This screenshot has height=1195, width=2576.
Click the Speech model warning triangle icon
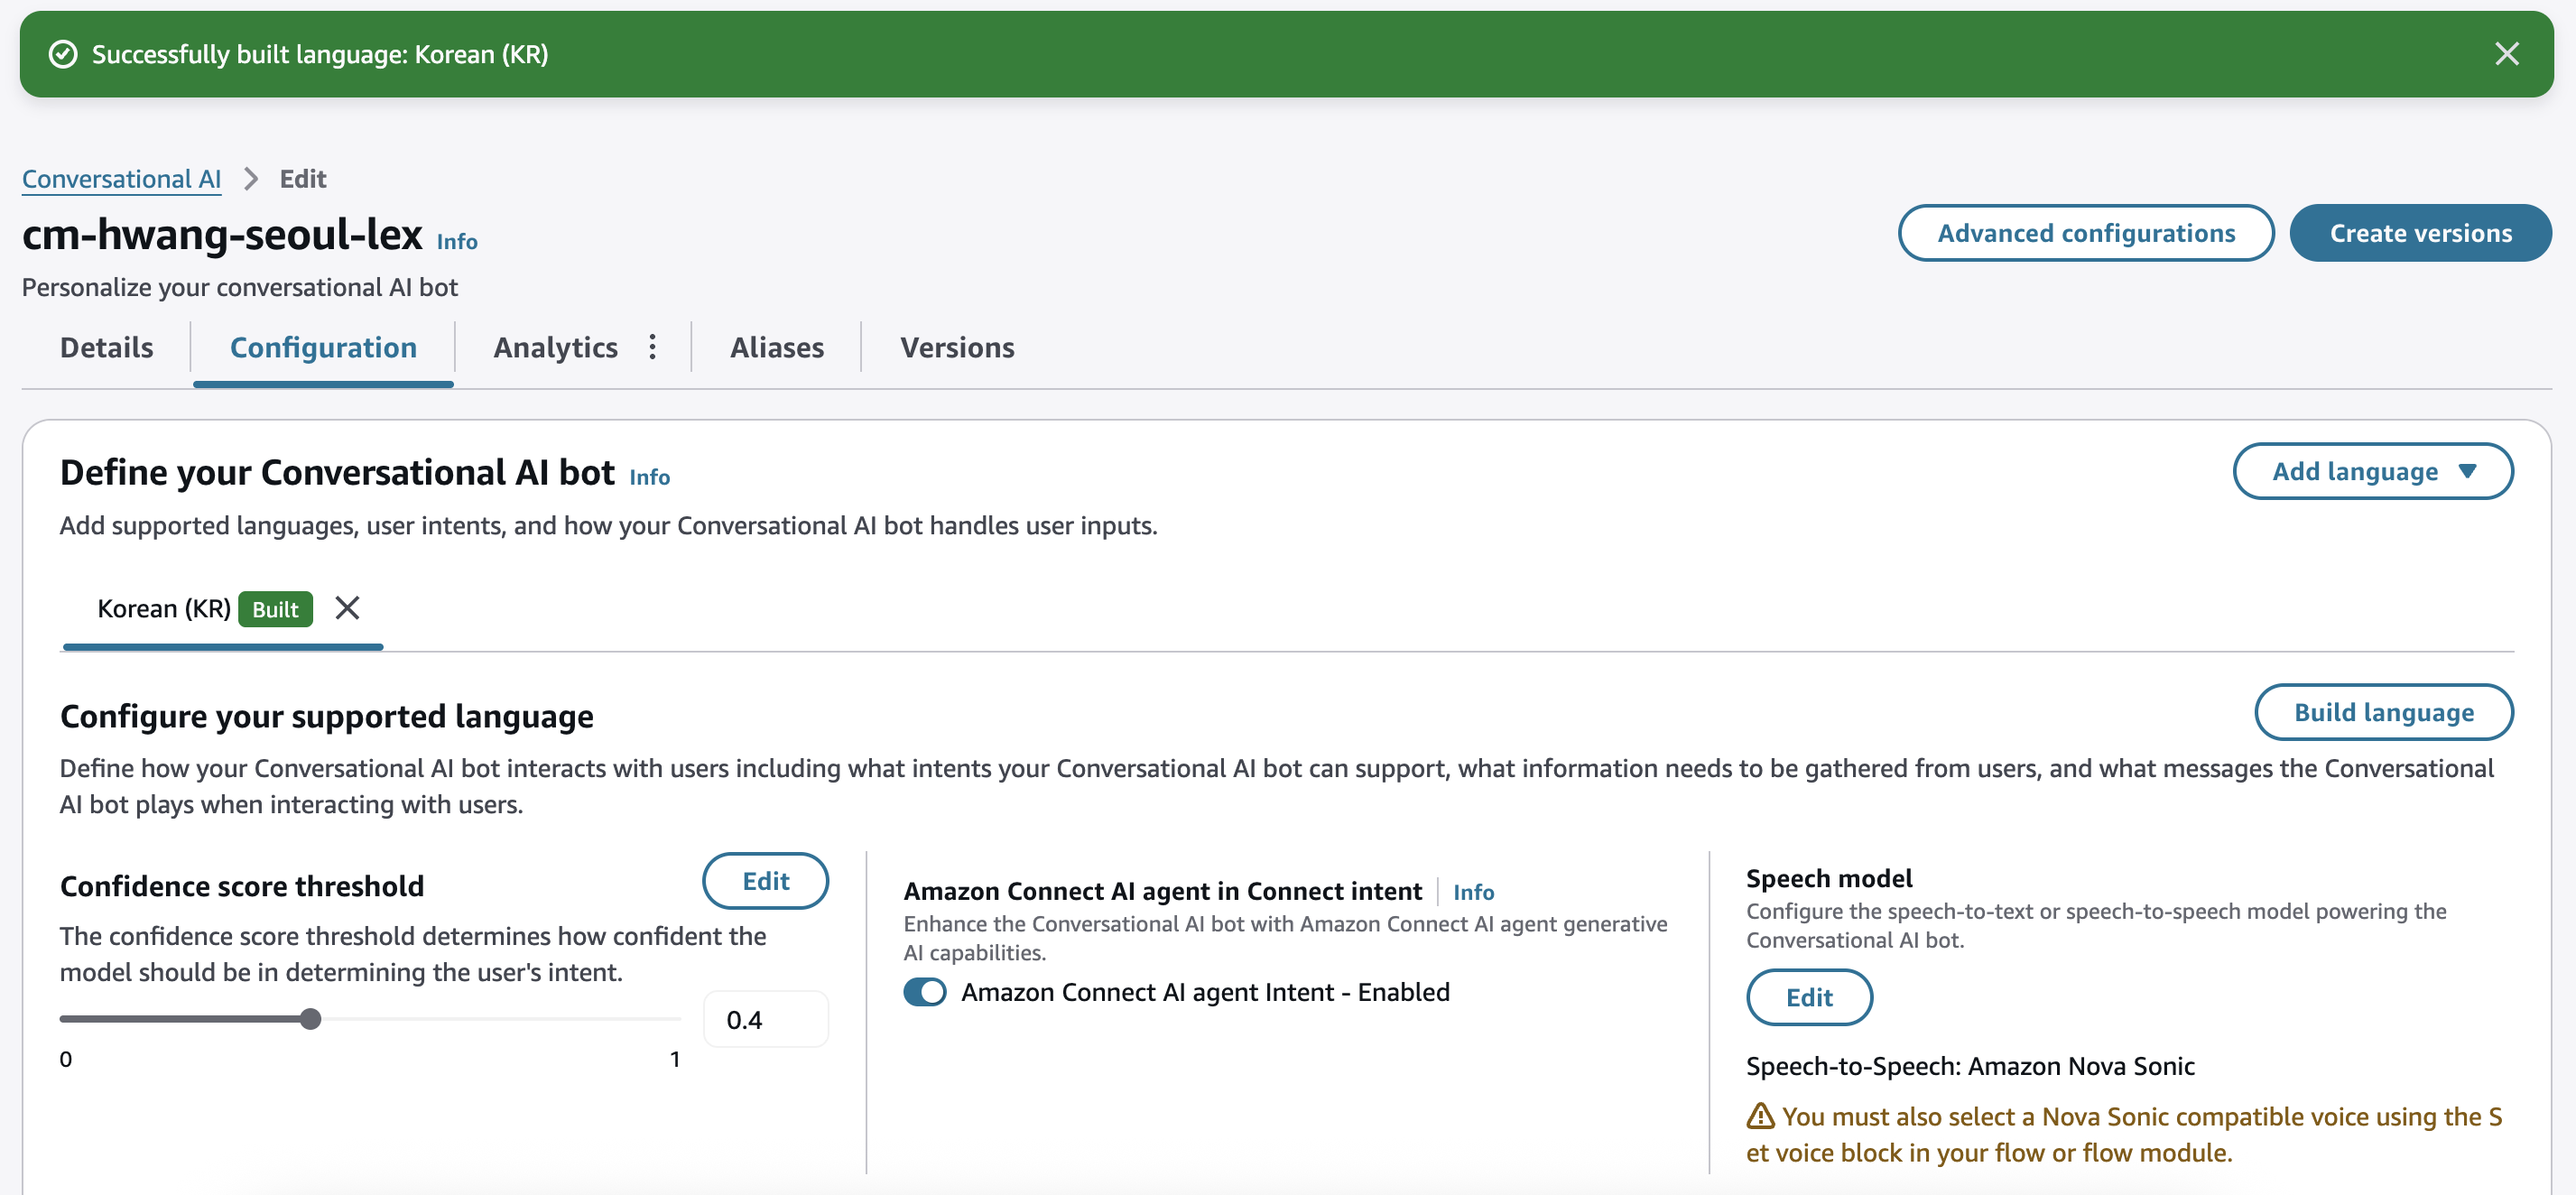click(1760, 1116)
